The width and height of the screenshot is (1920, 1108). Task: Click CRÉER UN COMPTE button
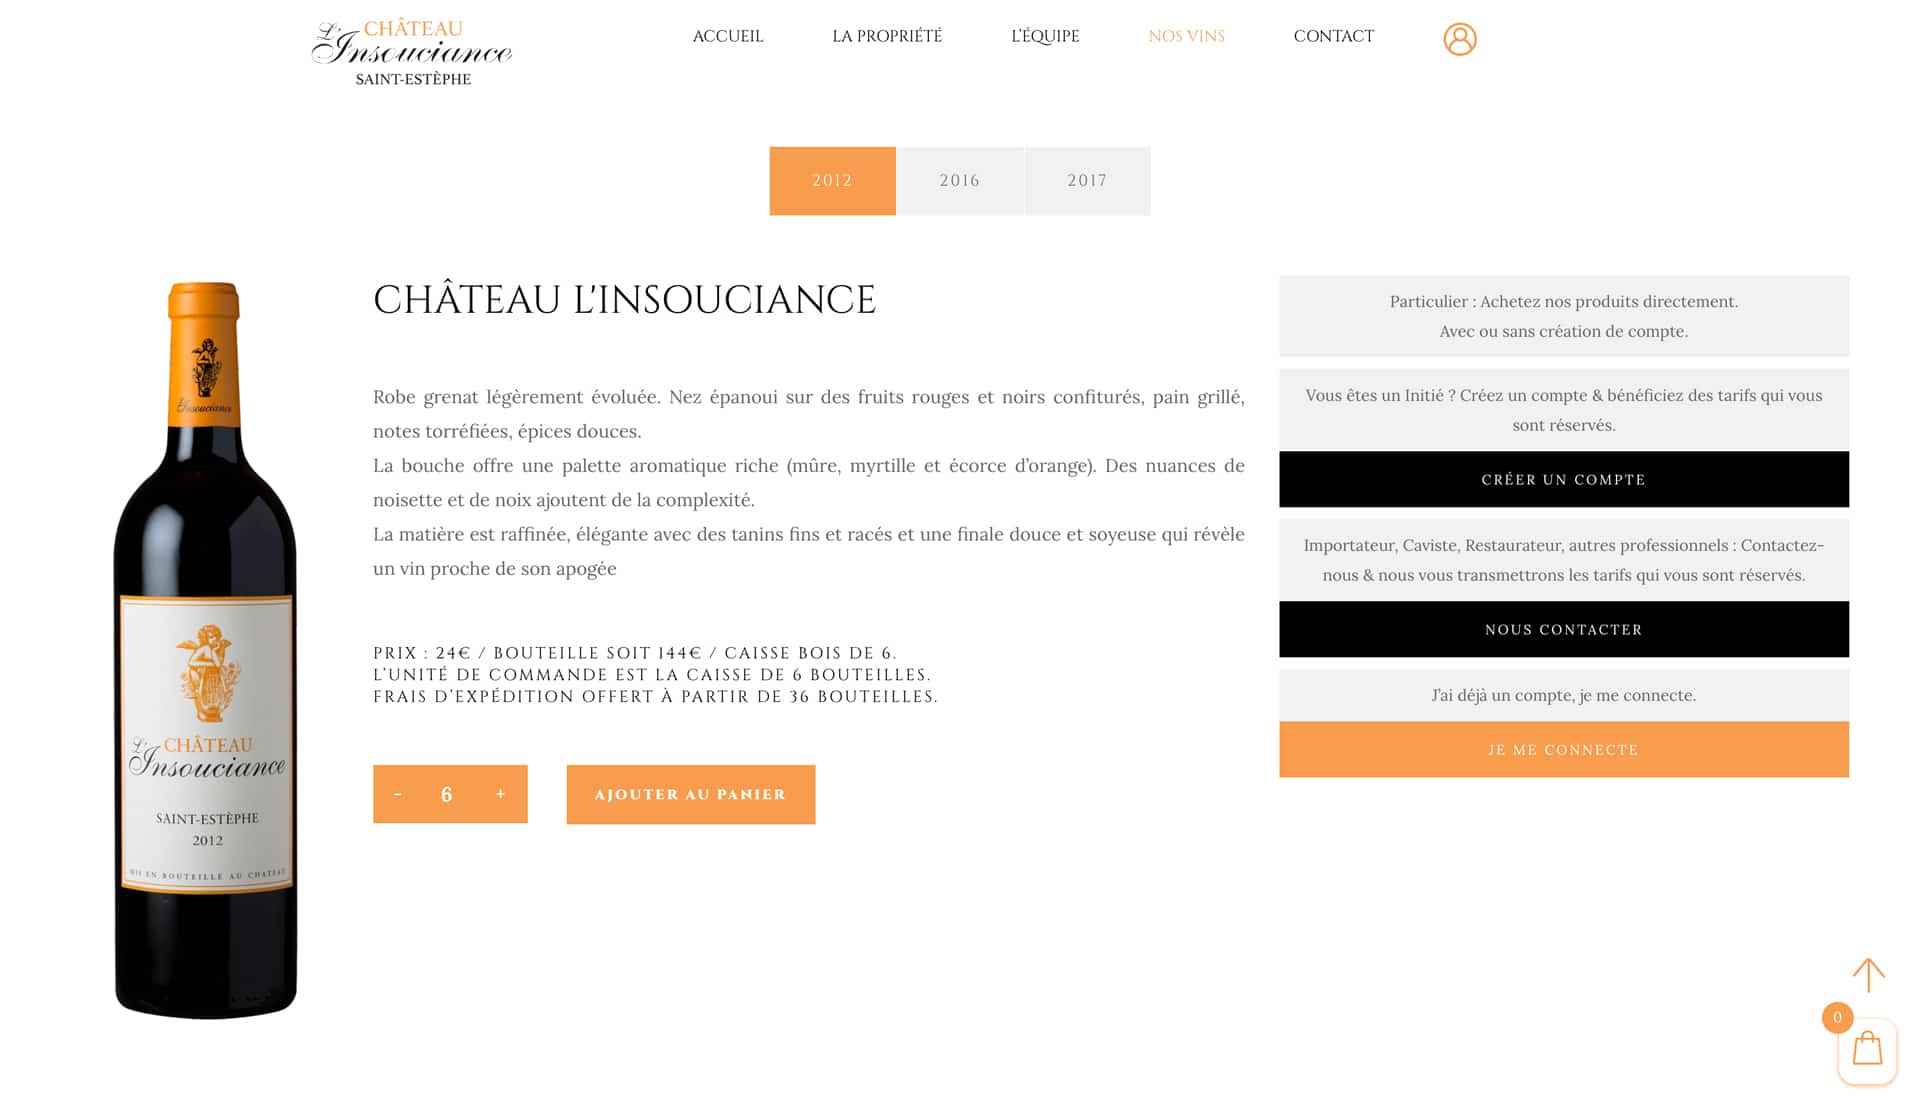[x=1563, y=479]
